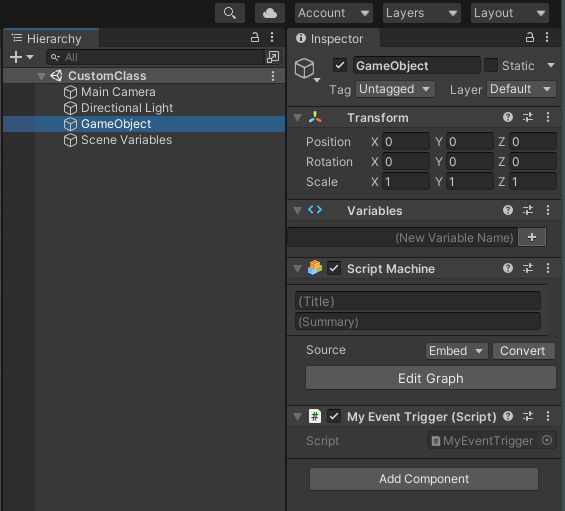Click the Scale Z field
The height and width of the screenshot is (511, 565).
[x=533, y=182]
